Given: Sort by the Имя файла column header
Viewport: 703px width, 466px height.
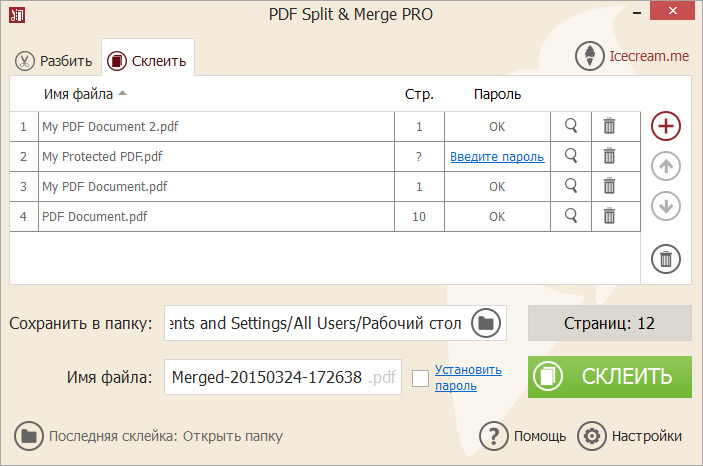Looking at the screenshot, I should tap(78, 94).
